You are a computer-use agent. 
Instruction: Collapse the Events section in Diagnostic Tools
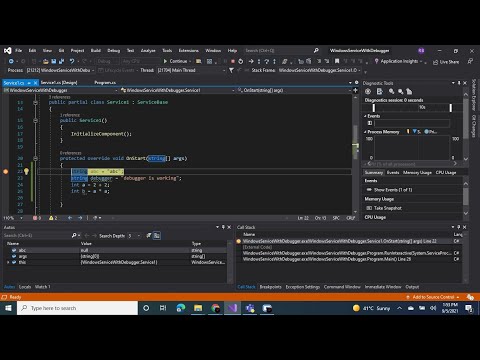coord(365,116)
